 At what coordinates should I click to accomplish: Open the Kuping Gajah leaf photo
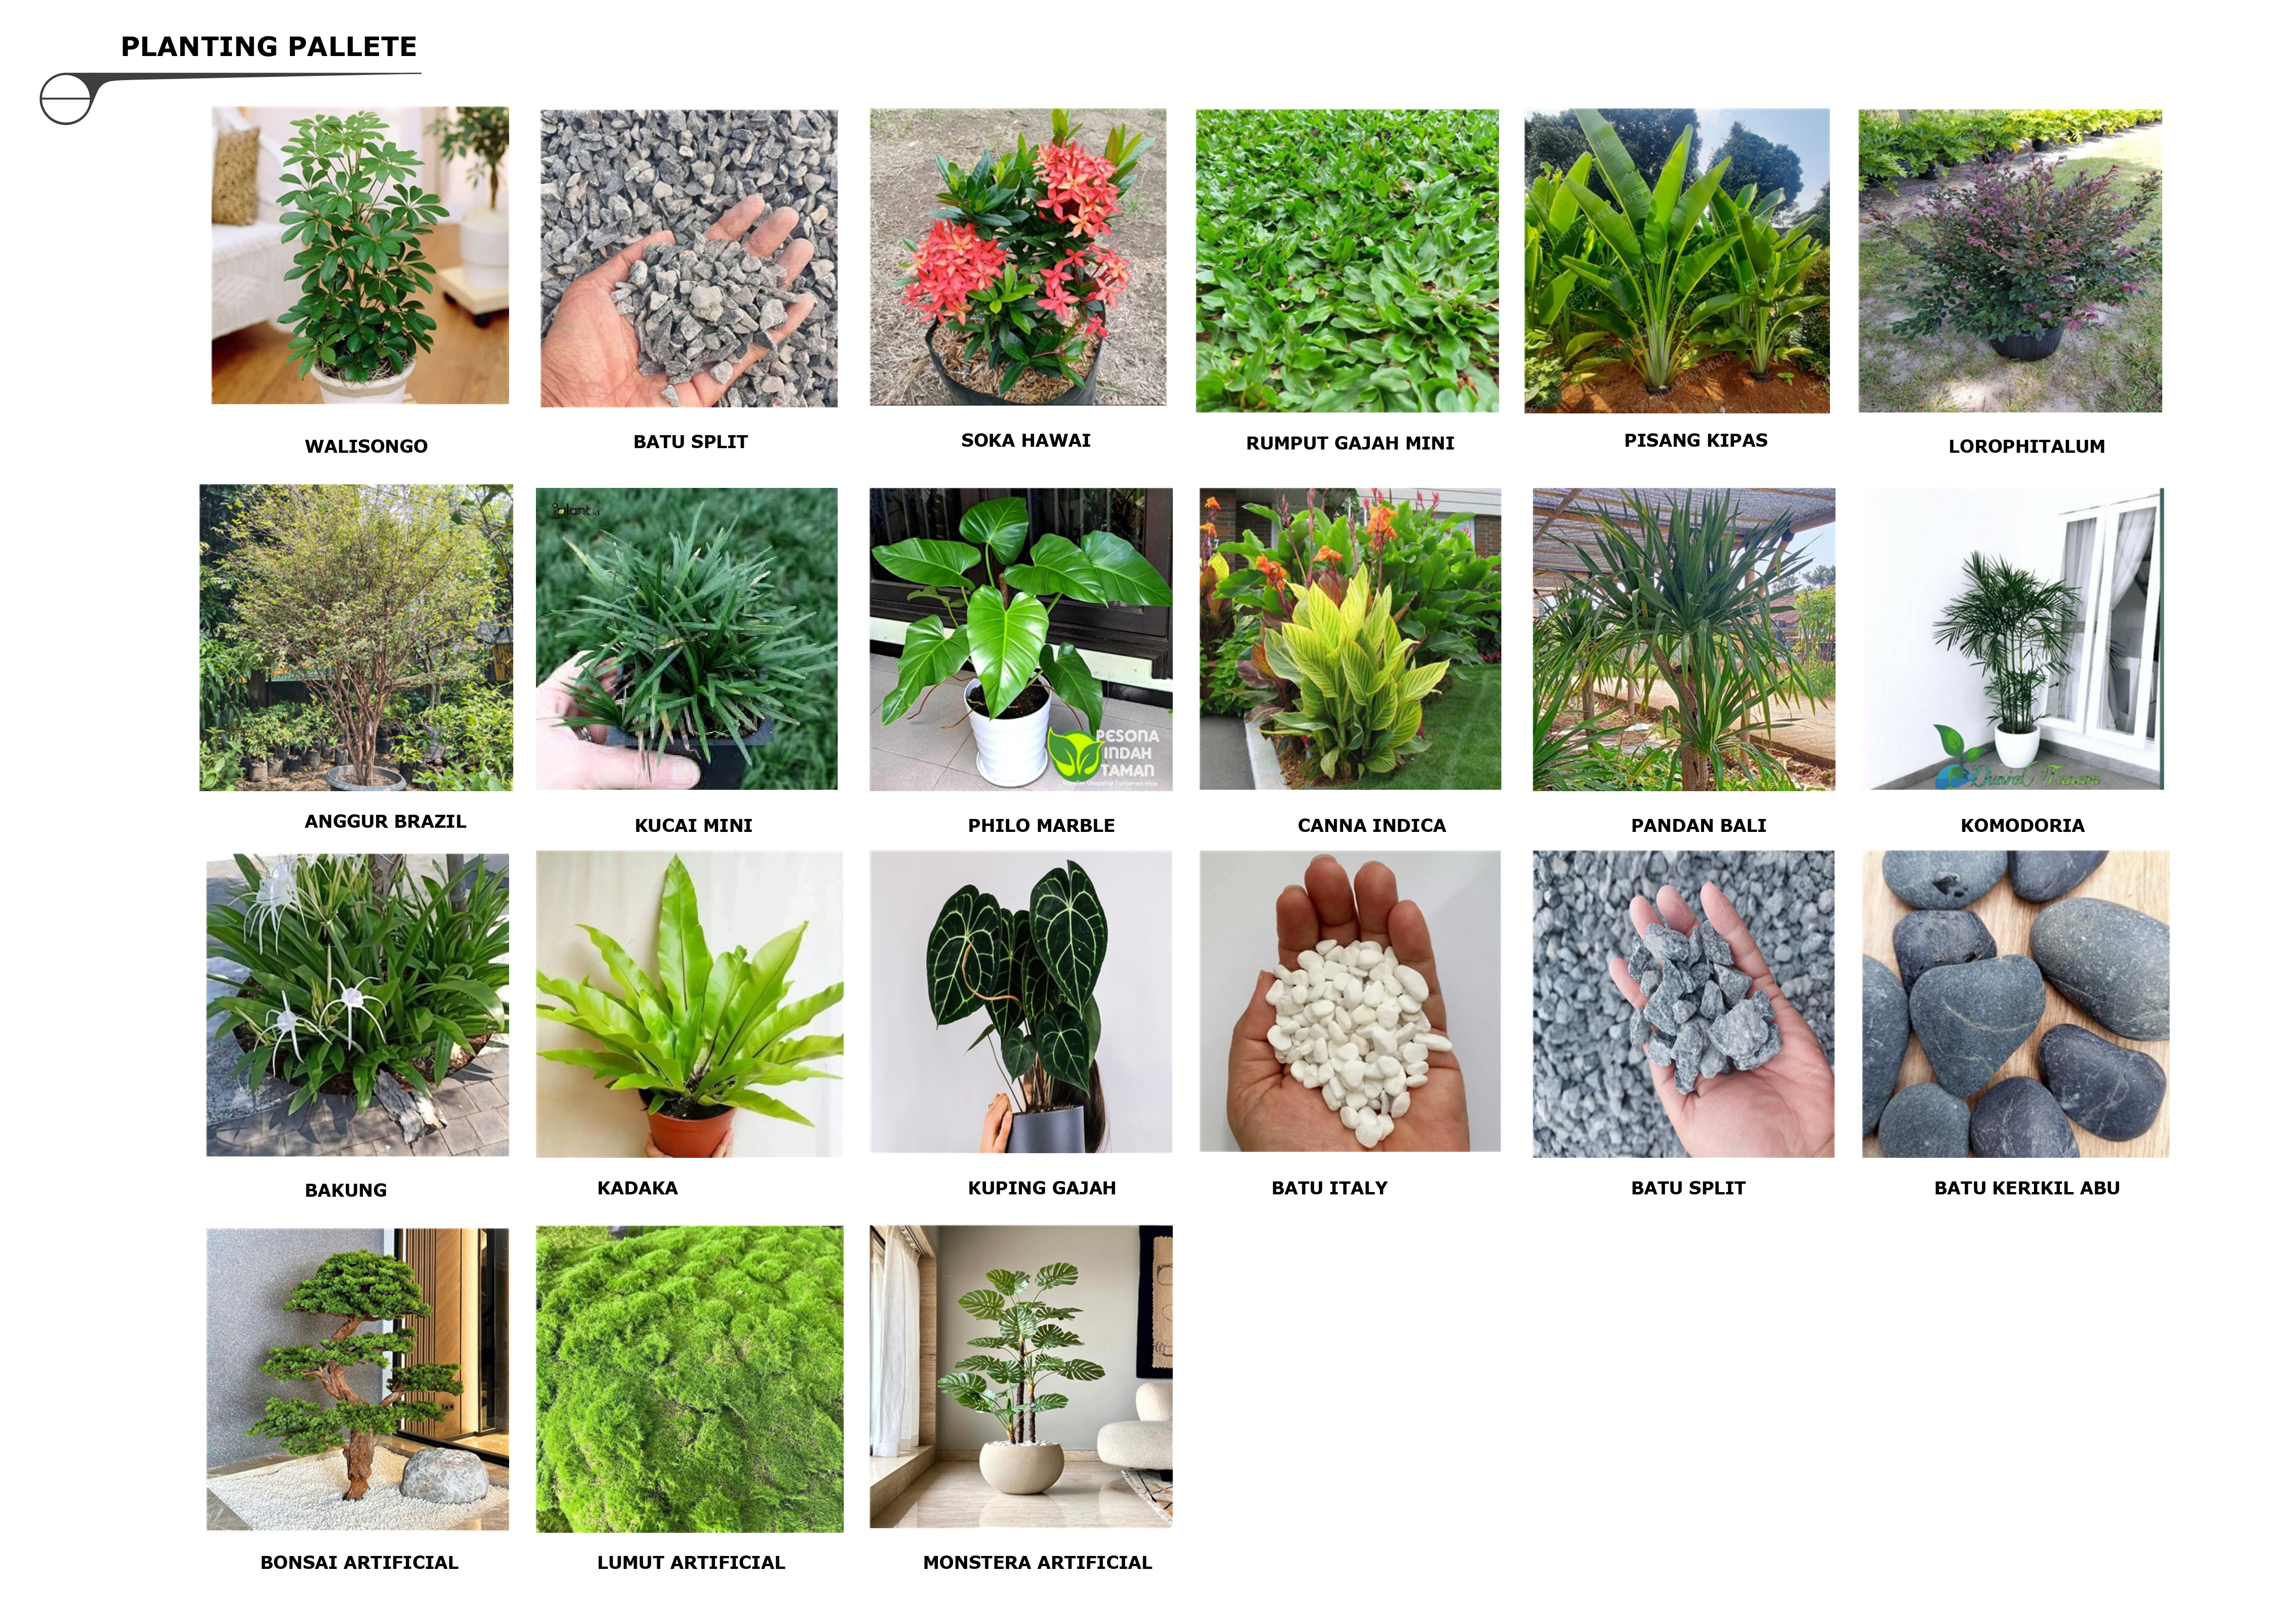coord(1021,1002)
